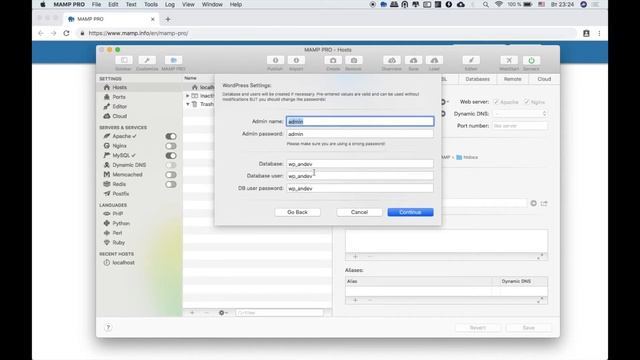Click the Publish toolbar icon
Viewport: 640px width, 360px height.
pyautogui.click(x=275, y=60)
